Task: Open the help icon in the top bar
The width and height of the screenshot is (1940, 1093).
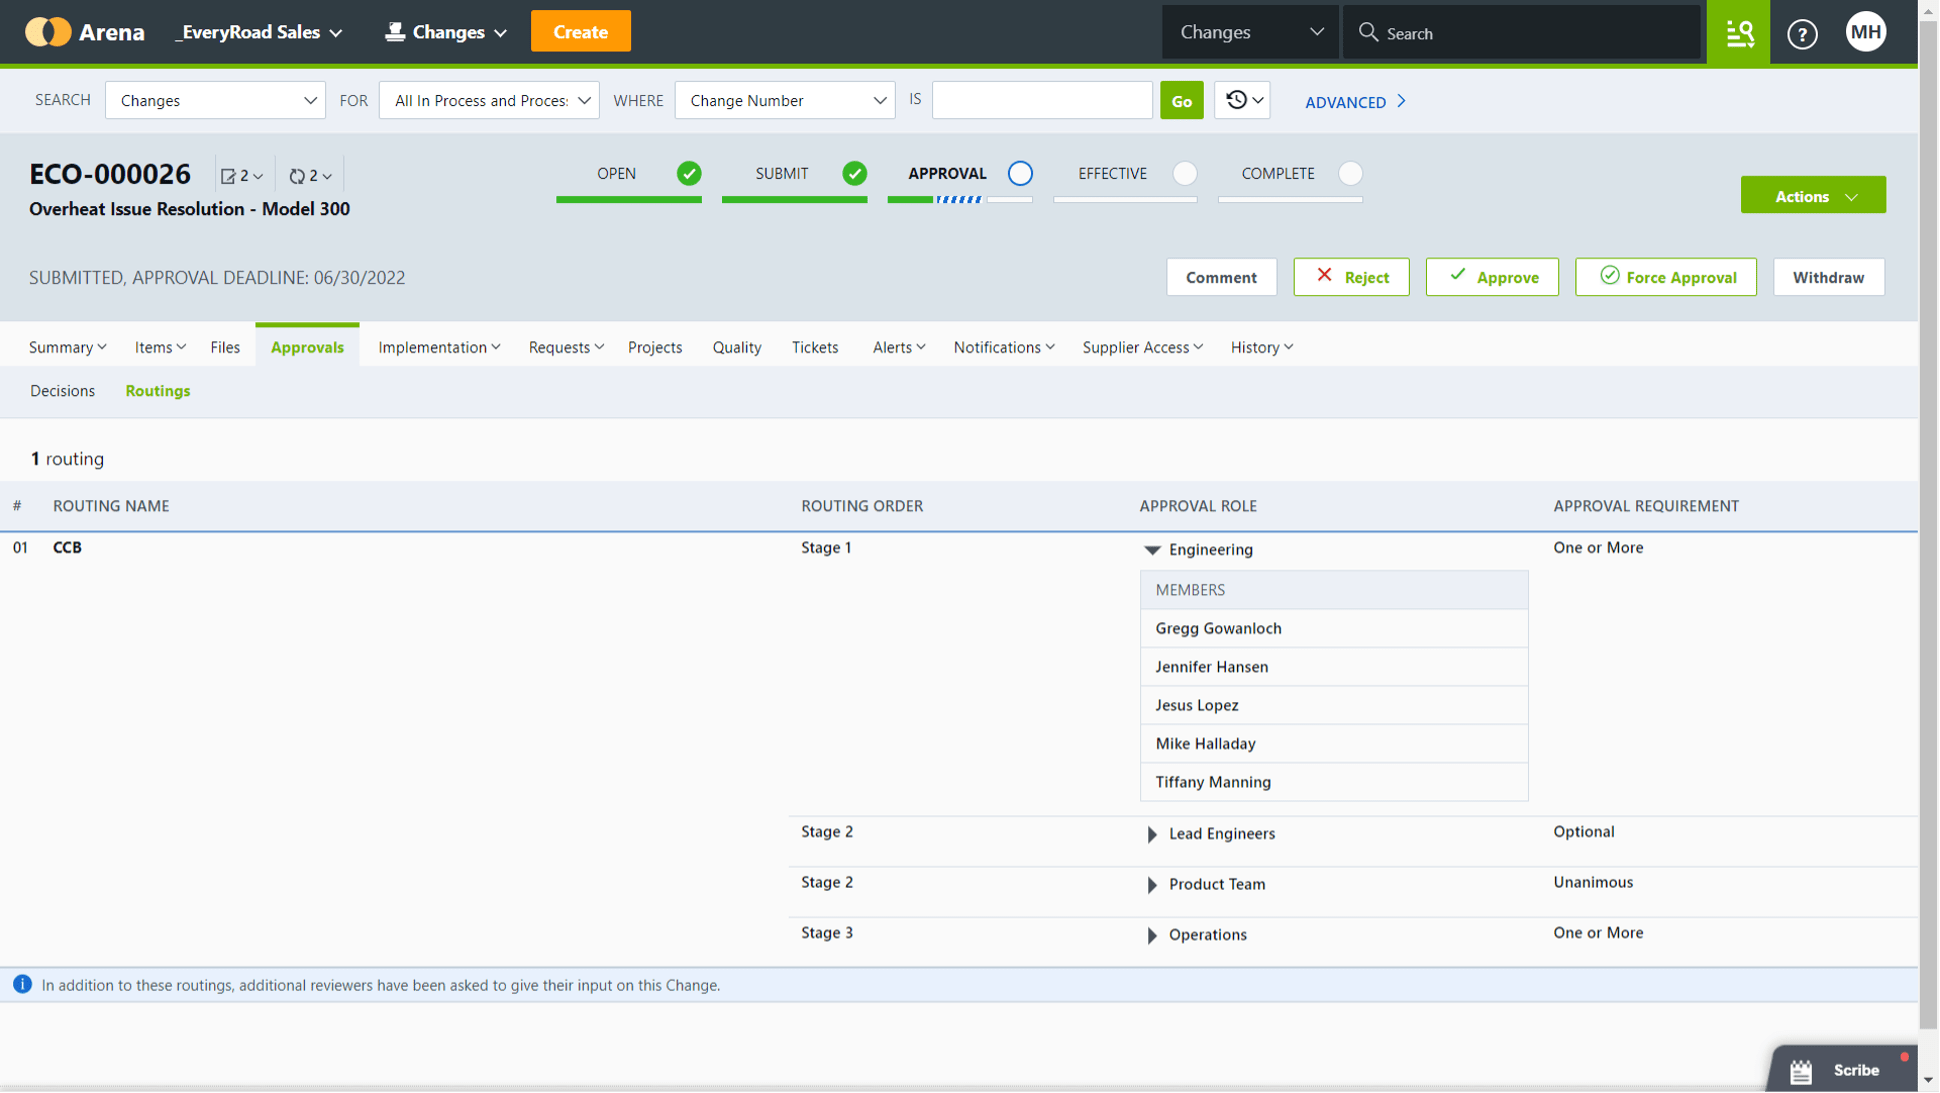Action: point(1802,33)
